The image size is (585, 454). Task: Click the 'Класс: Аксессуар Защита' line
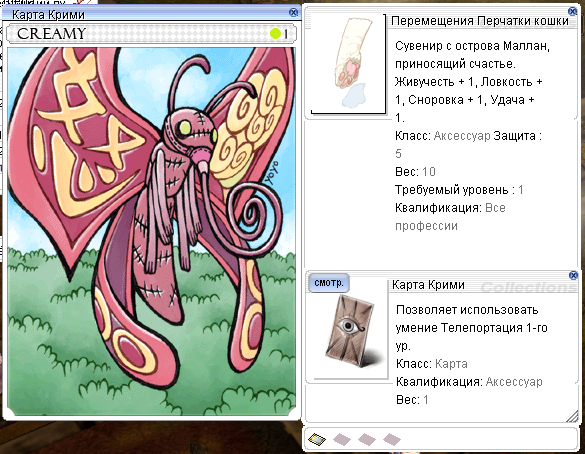tap(469, 136)
